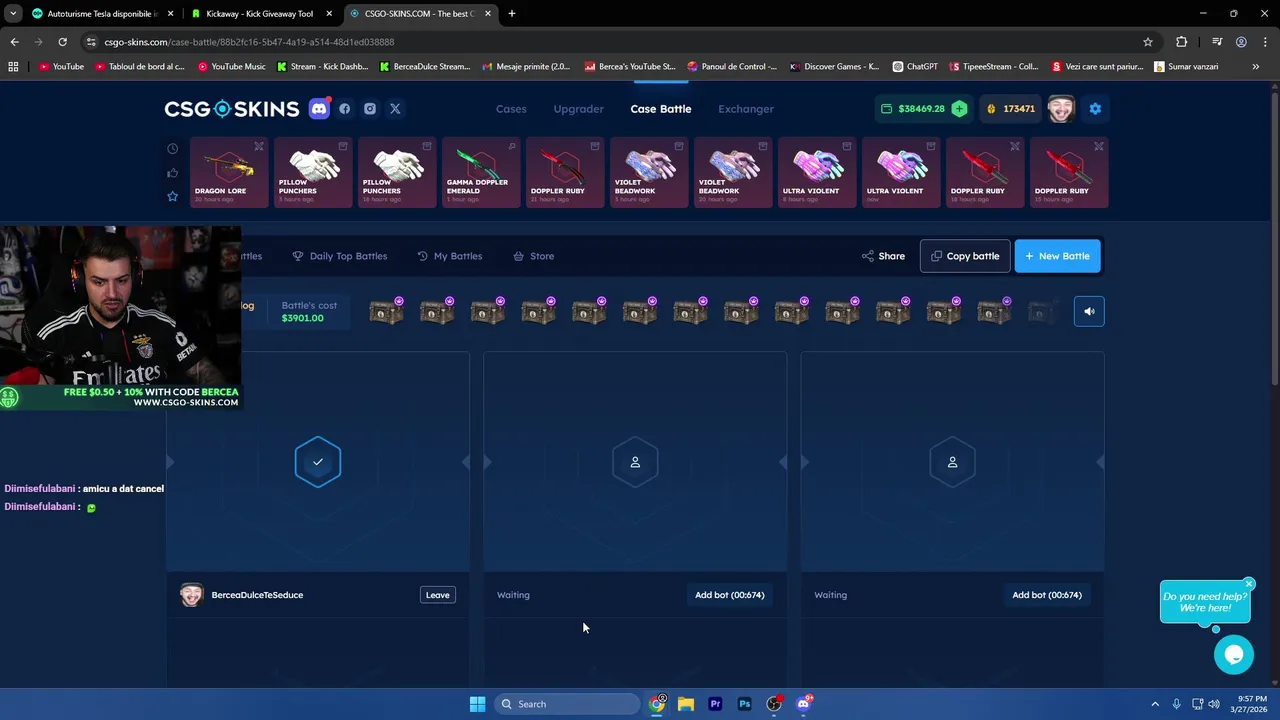Show hidden system tray icons

tap(1155, 704)
